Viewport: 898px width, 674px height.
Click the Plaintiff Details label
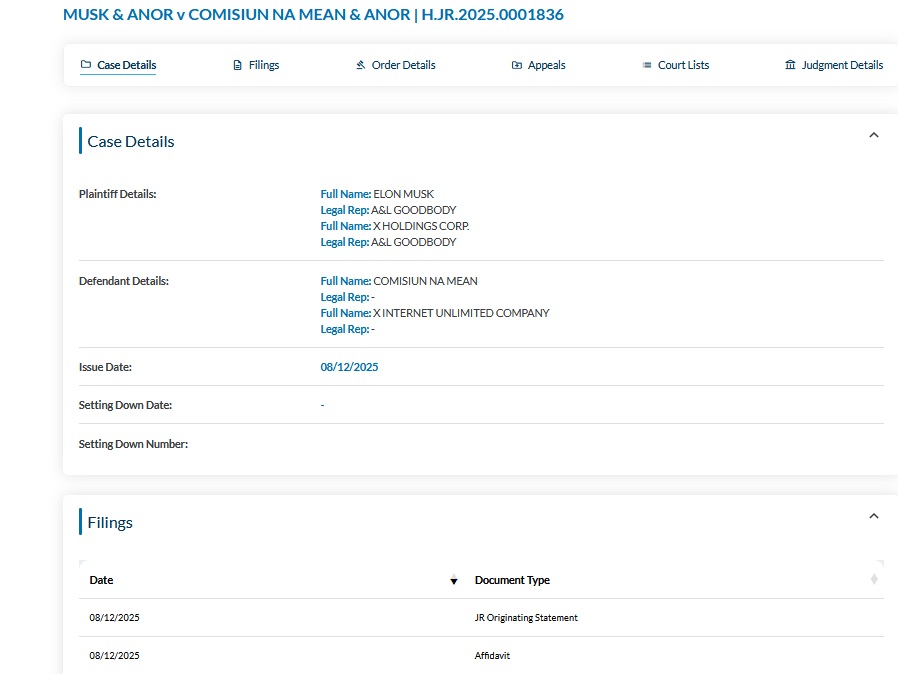(x=117, y=194)
